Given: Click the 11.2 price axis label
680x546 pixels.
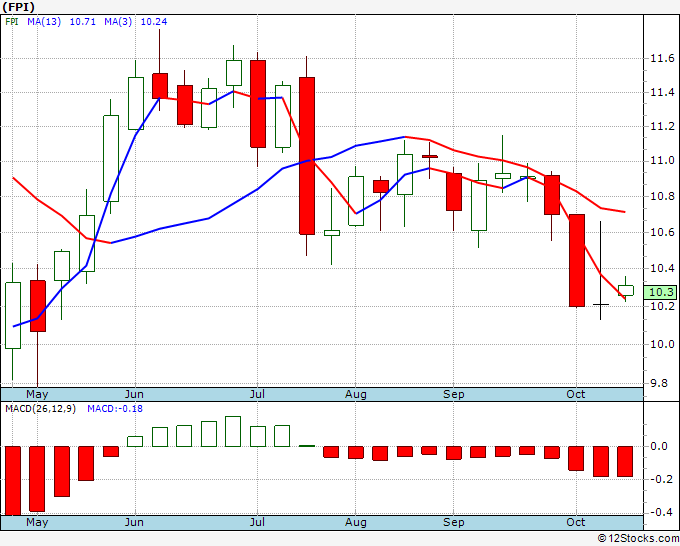Looking at the screenshot, I should [x=662, y=127].
